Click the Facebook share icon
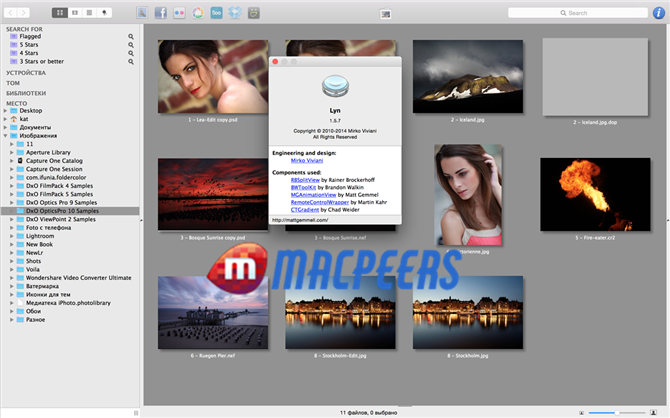This screenshot has height=418, width=670. 161,12
